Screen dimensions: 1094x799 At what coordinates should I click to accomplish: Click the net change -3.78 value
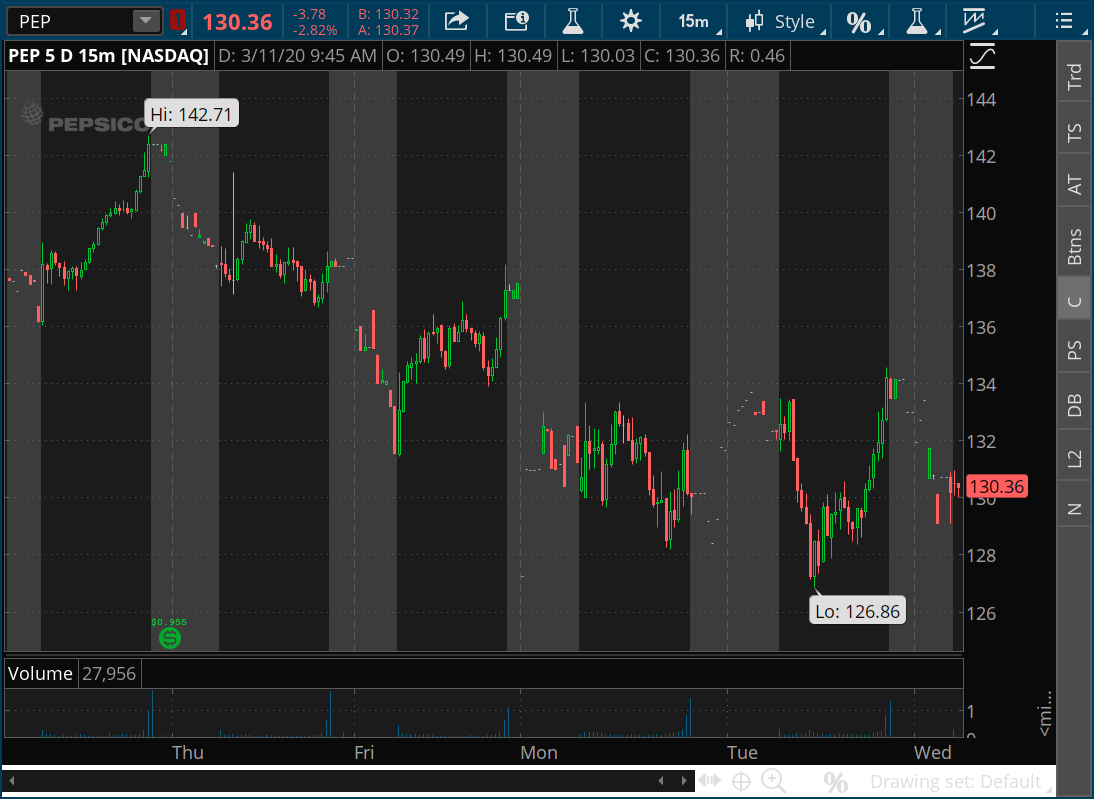(x=308, y=14)
